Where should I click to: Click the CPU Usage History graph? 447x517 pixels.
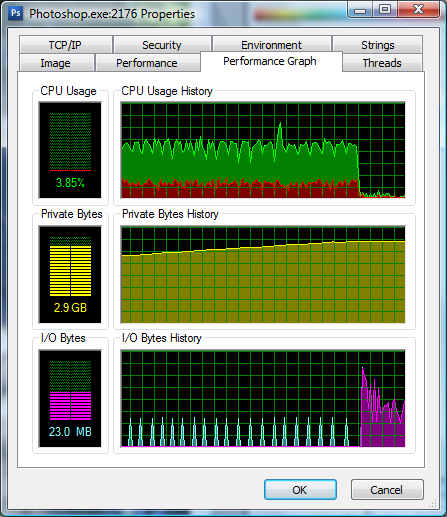(263, 150)
